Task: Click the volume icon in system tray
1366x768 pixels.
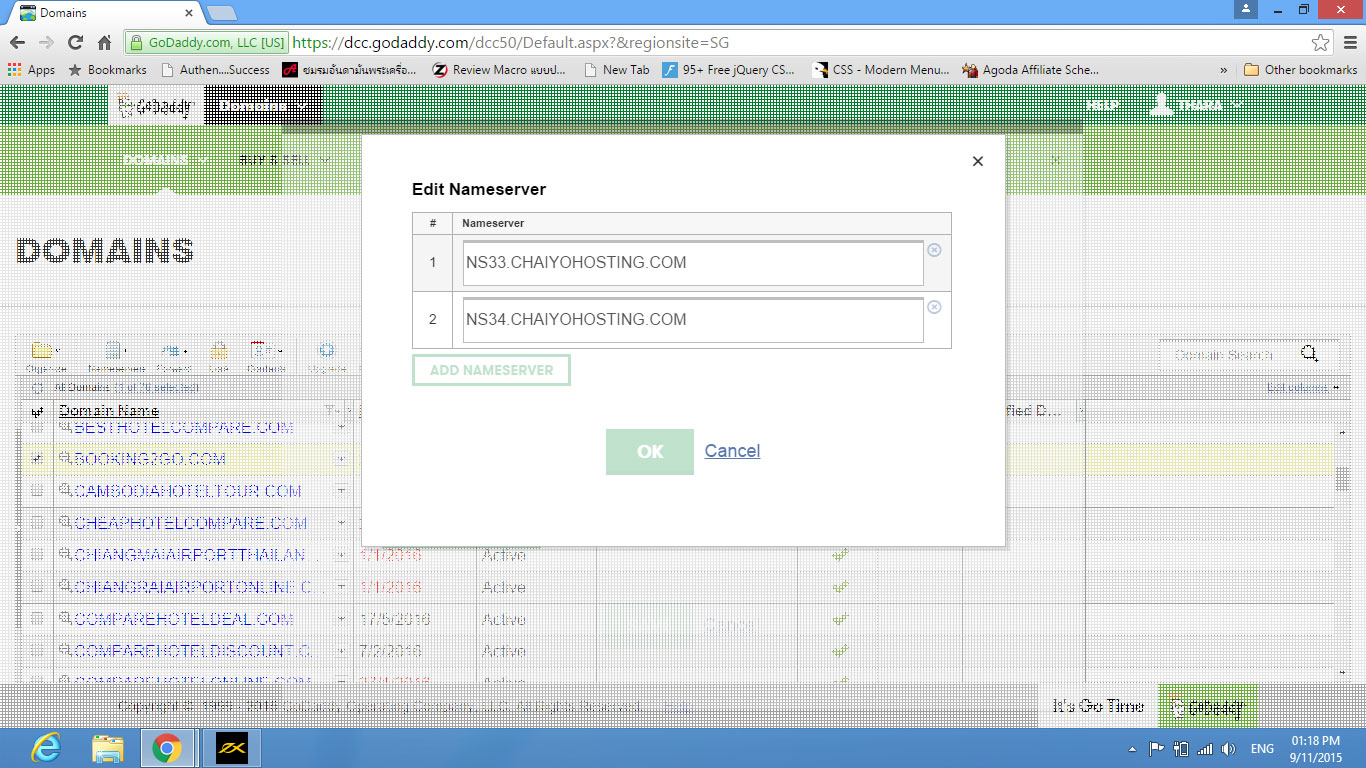Action: pyautogui.click(x=1229, y=749)
